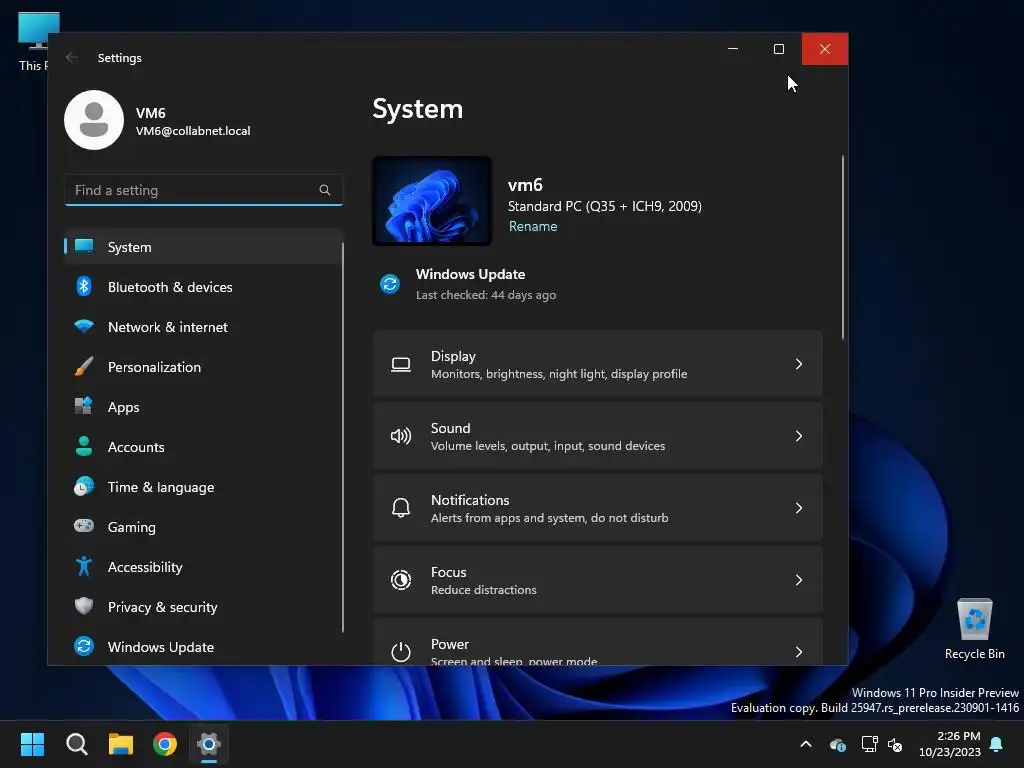
Task: Click the back arrow in Settings title bar
Action: (x=72, y=57)
